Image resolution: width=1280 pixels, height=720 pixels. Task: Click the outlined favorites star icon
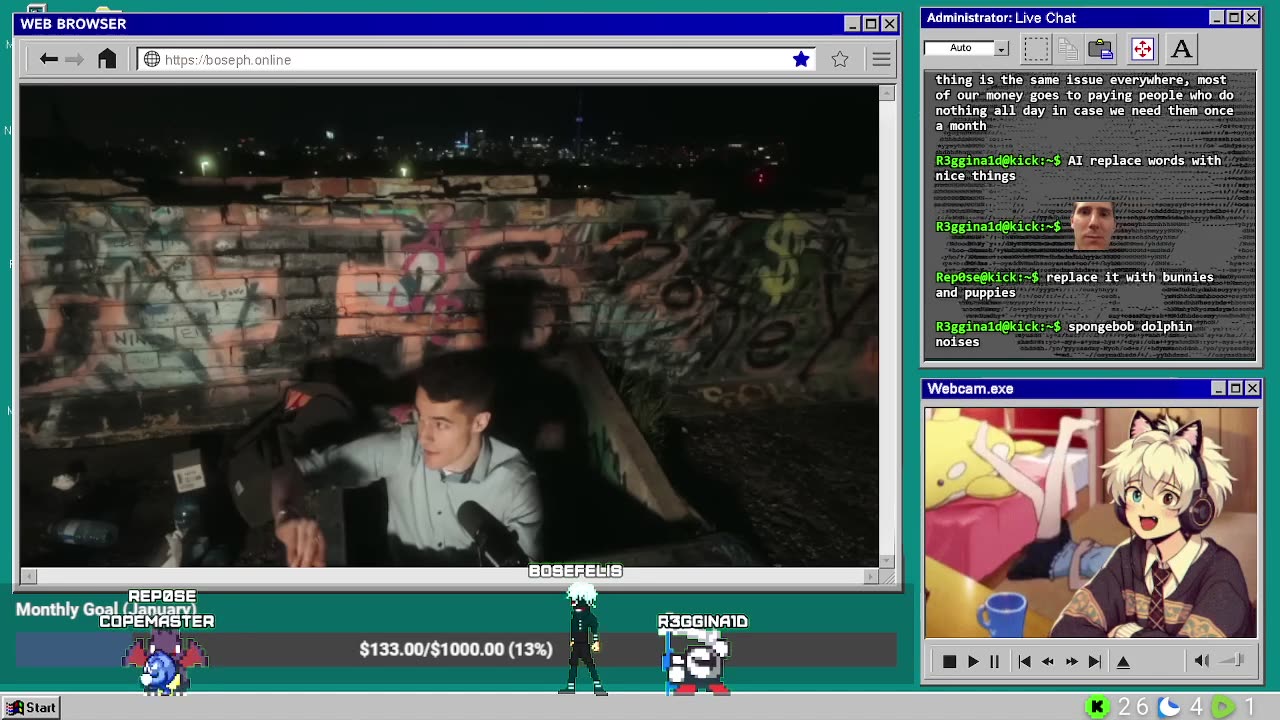840,59
